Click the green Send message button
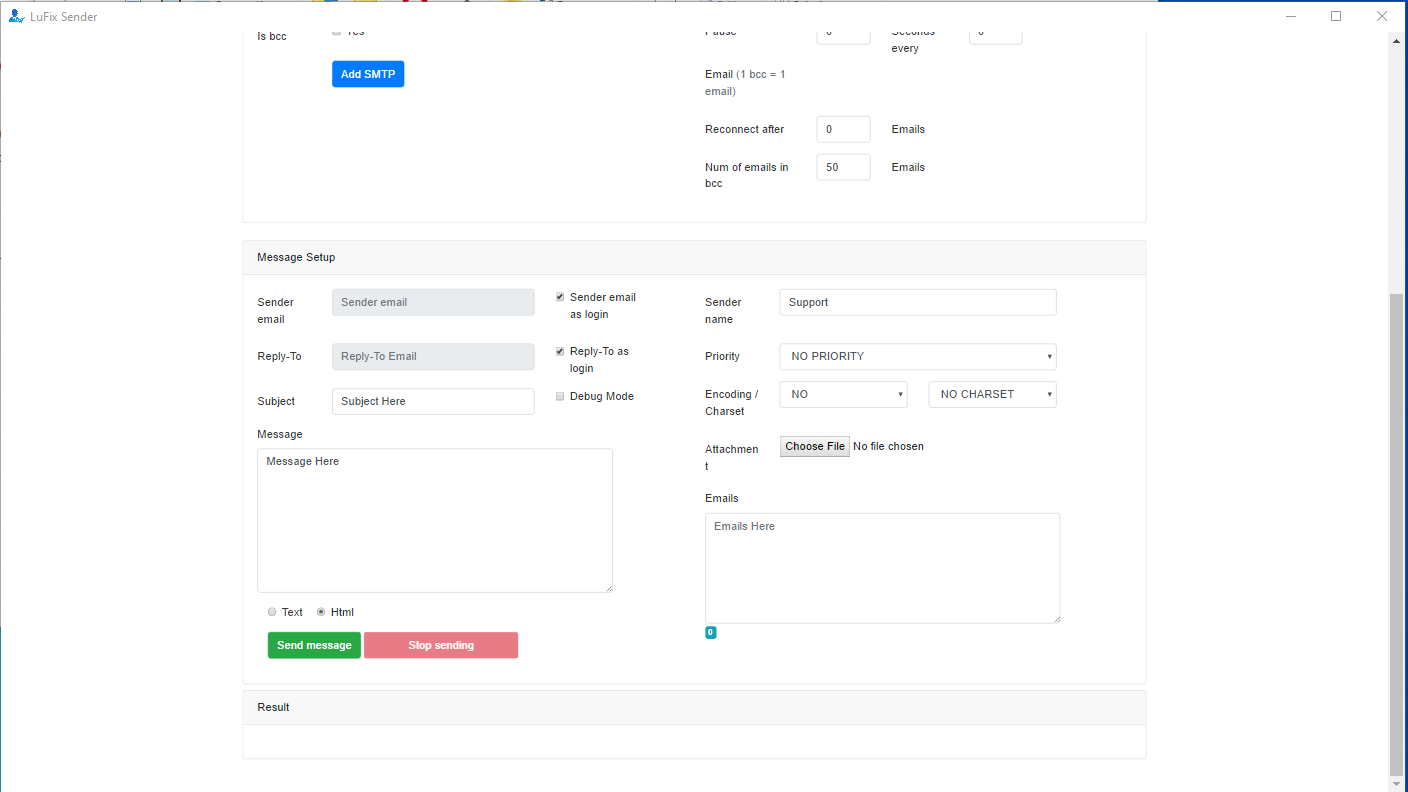The image size is (1408, 792). (x=314, y=645)
